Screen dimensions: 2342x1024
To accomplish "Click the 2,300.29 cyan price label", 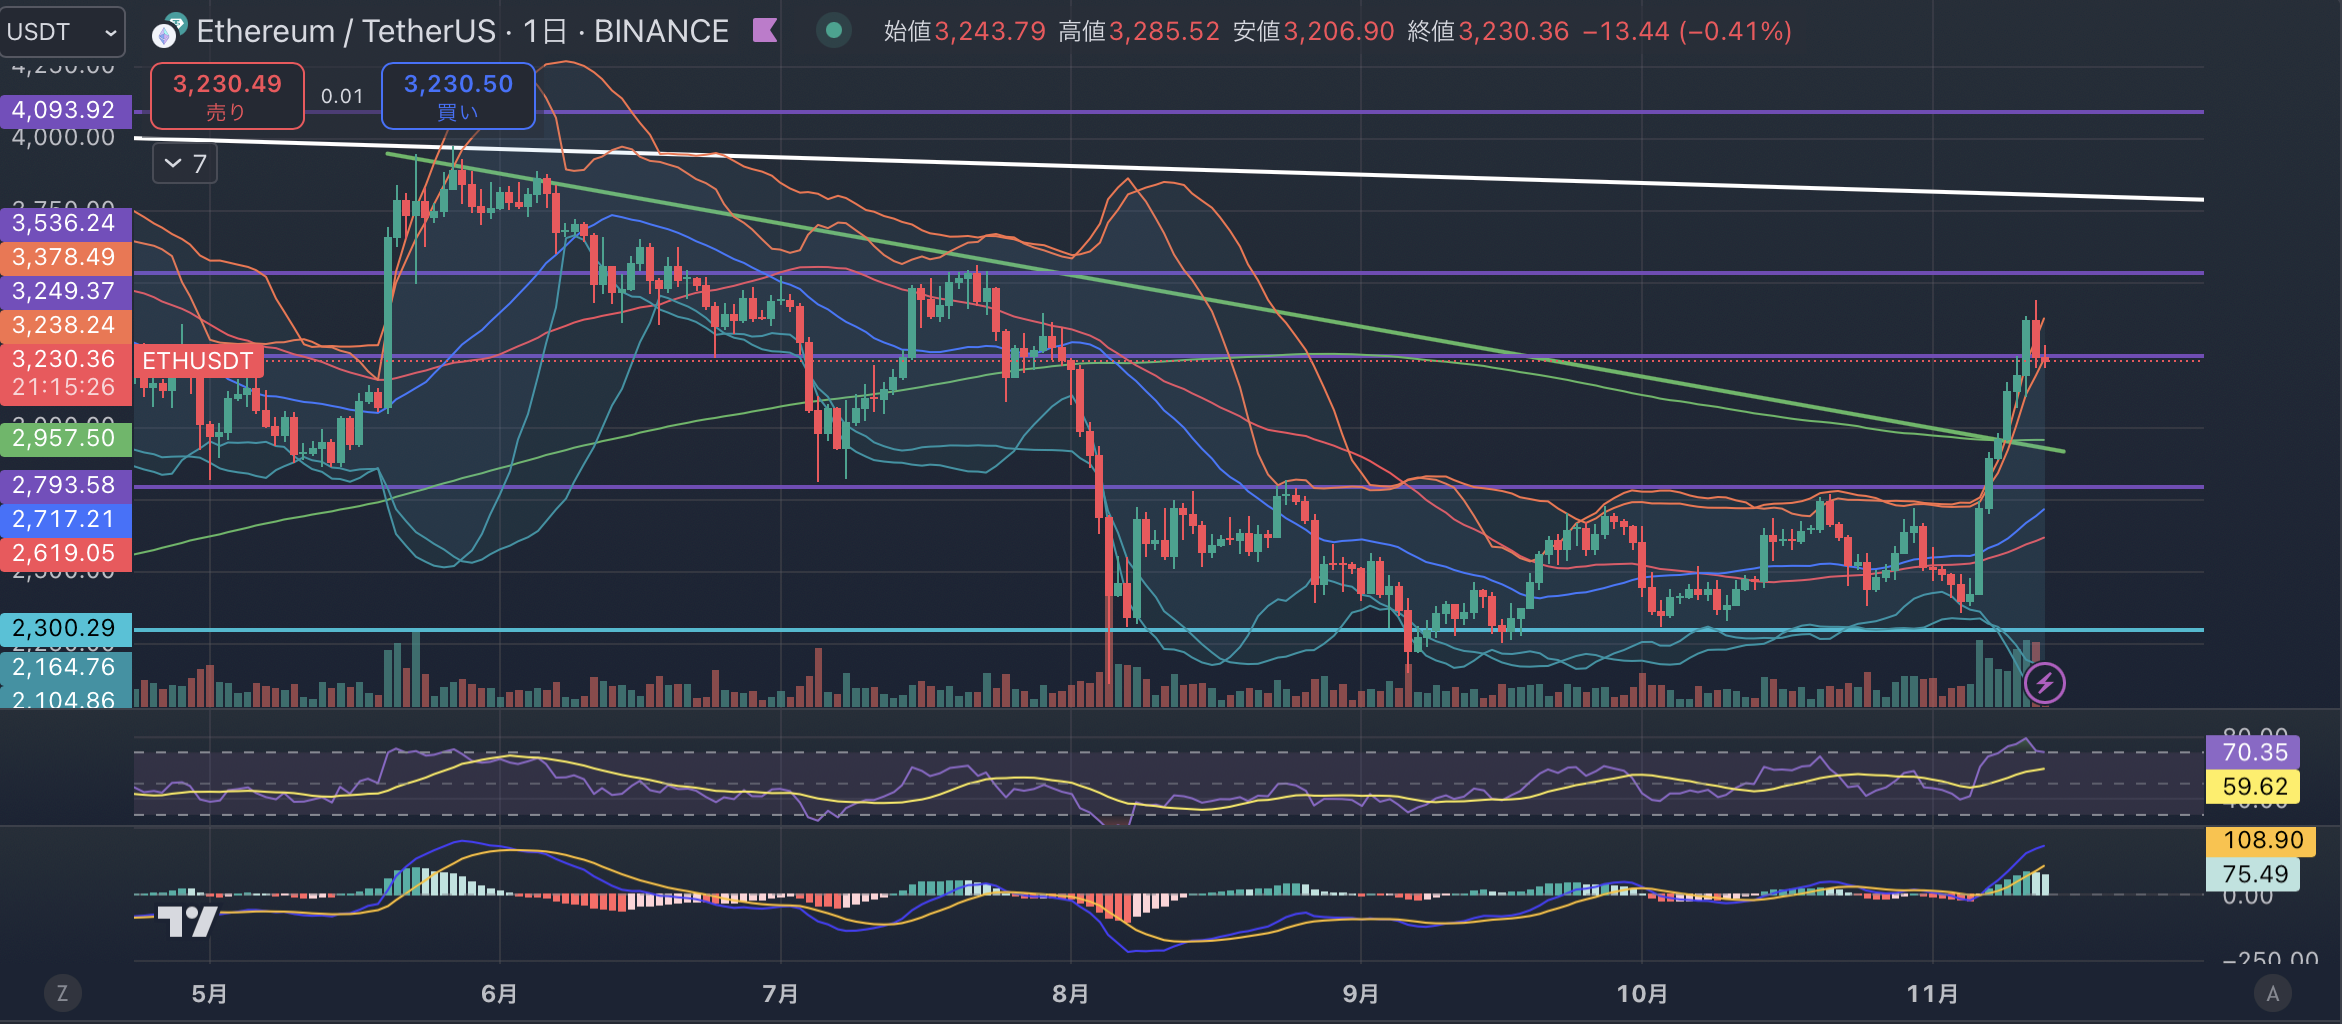I will coord(66,628).
